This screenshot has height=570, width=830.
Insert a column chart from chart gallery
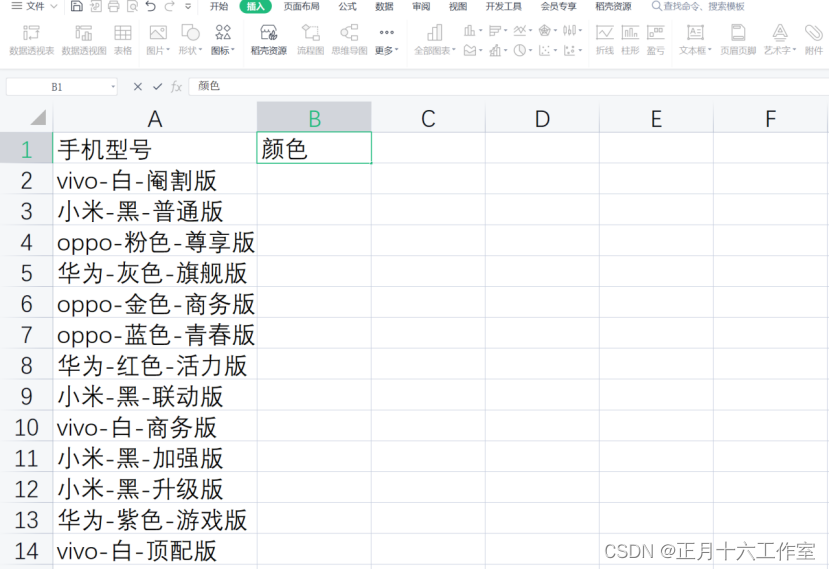[472, 31]
